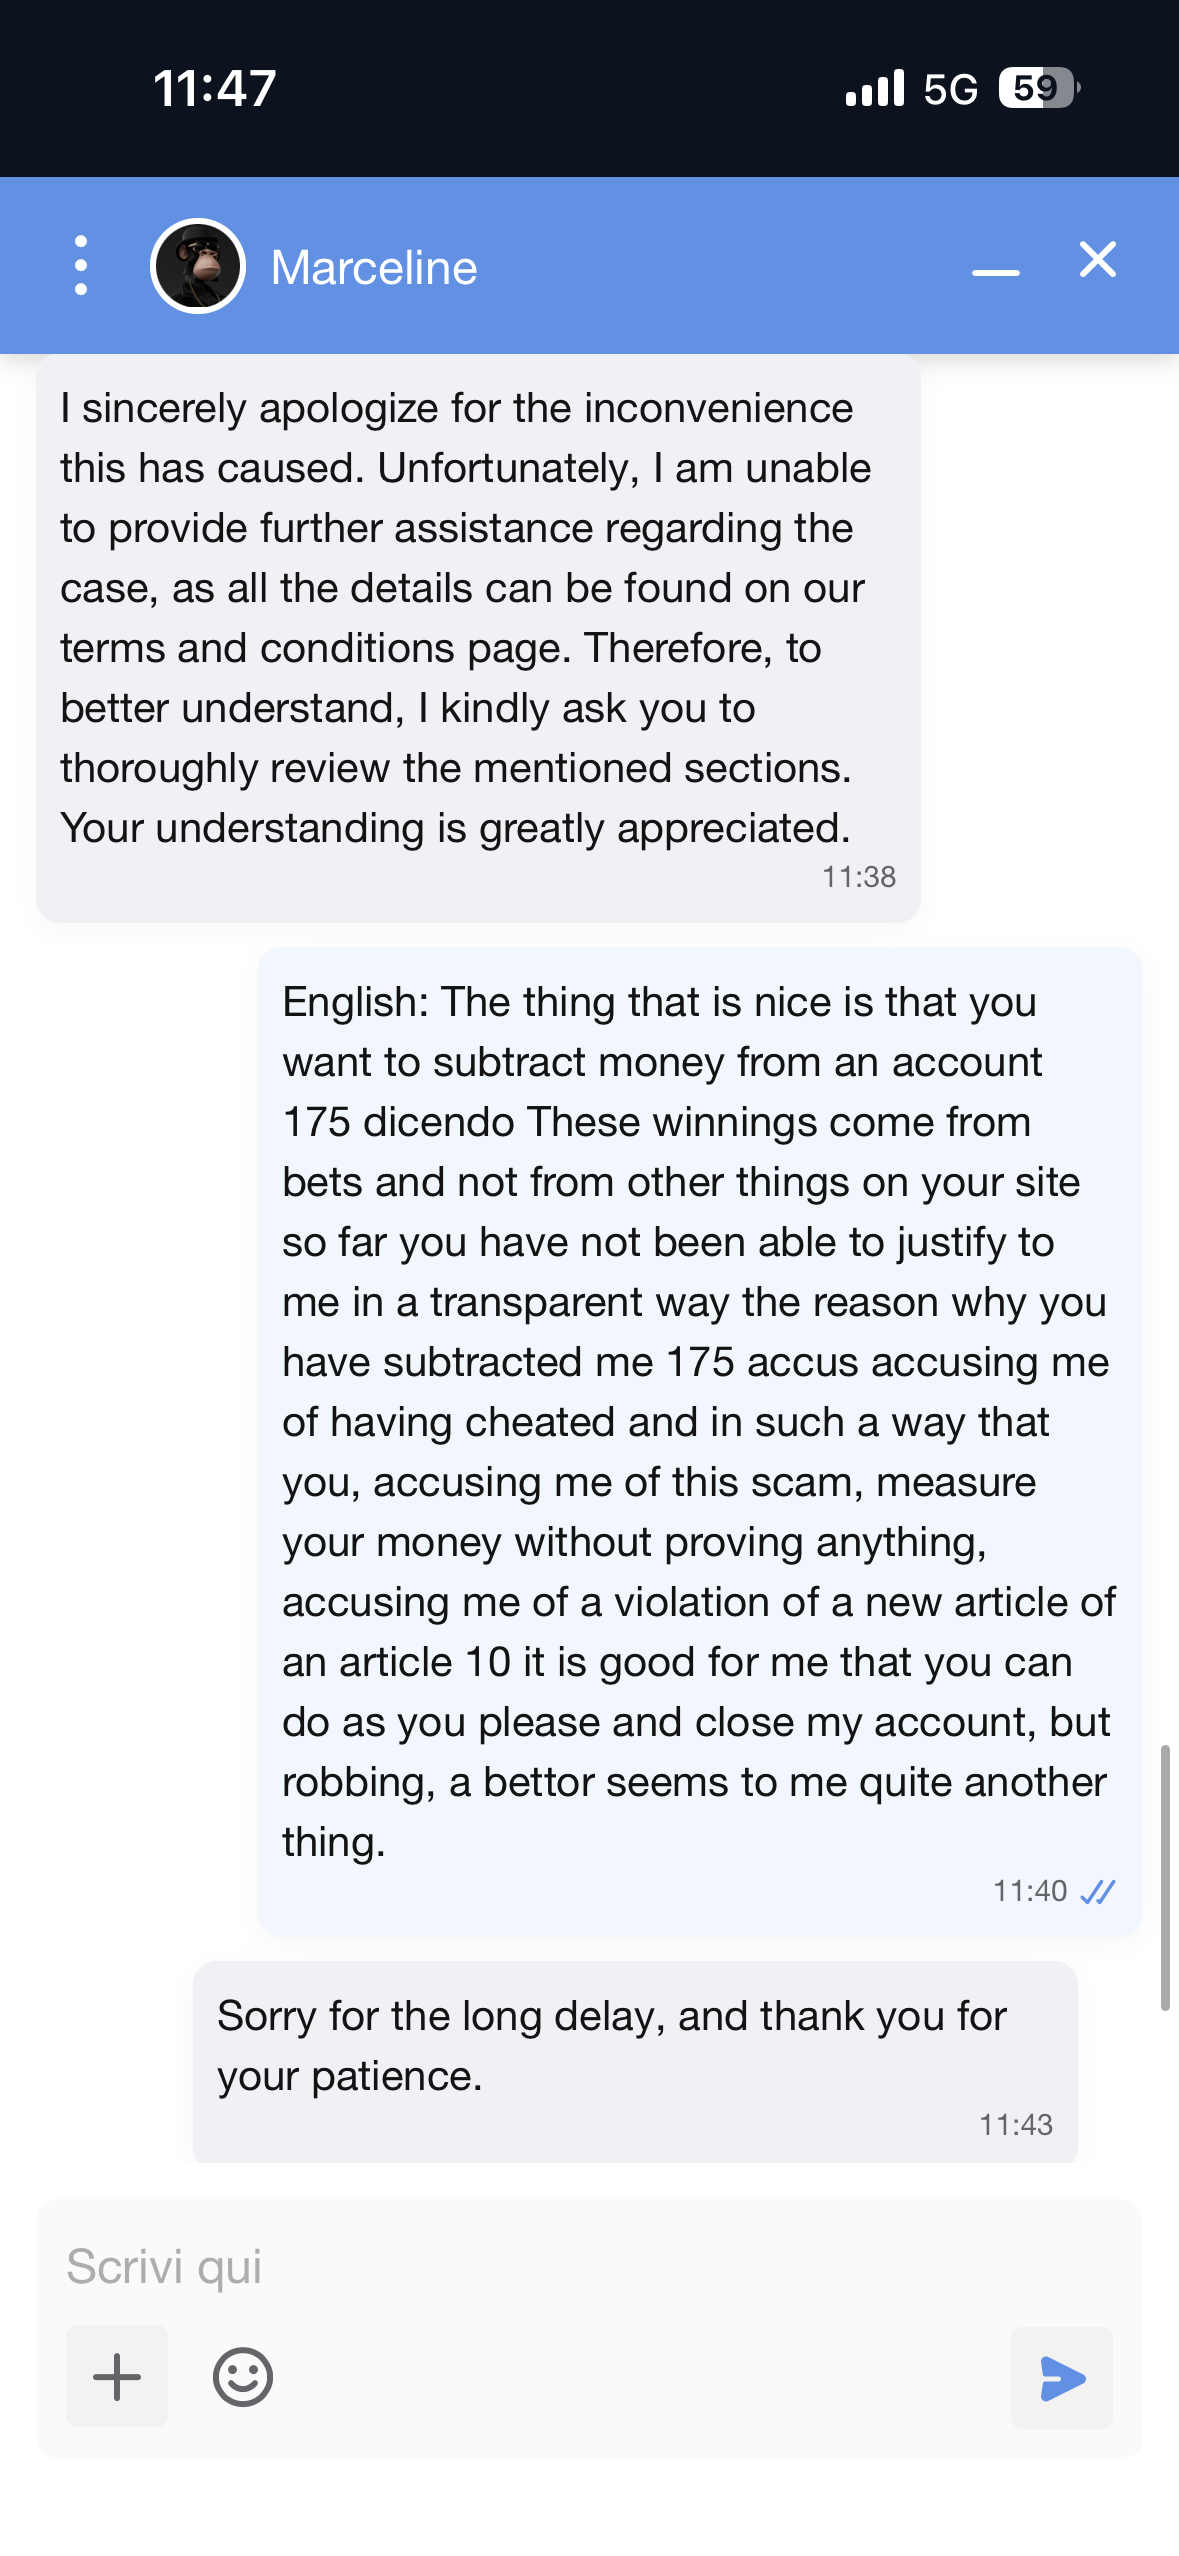Tap the blue double-check read receipt

coord(1098,1891)
